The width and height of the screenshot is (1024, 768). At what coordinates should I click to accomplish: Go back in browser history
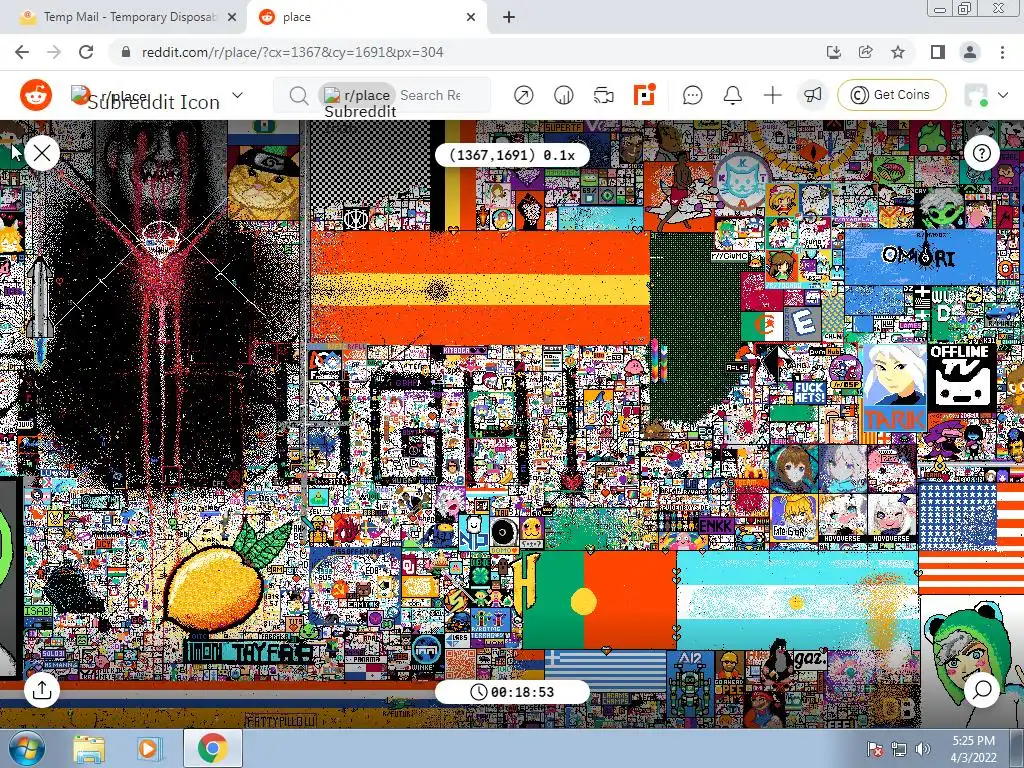(x=22, y=52)
